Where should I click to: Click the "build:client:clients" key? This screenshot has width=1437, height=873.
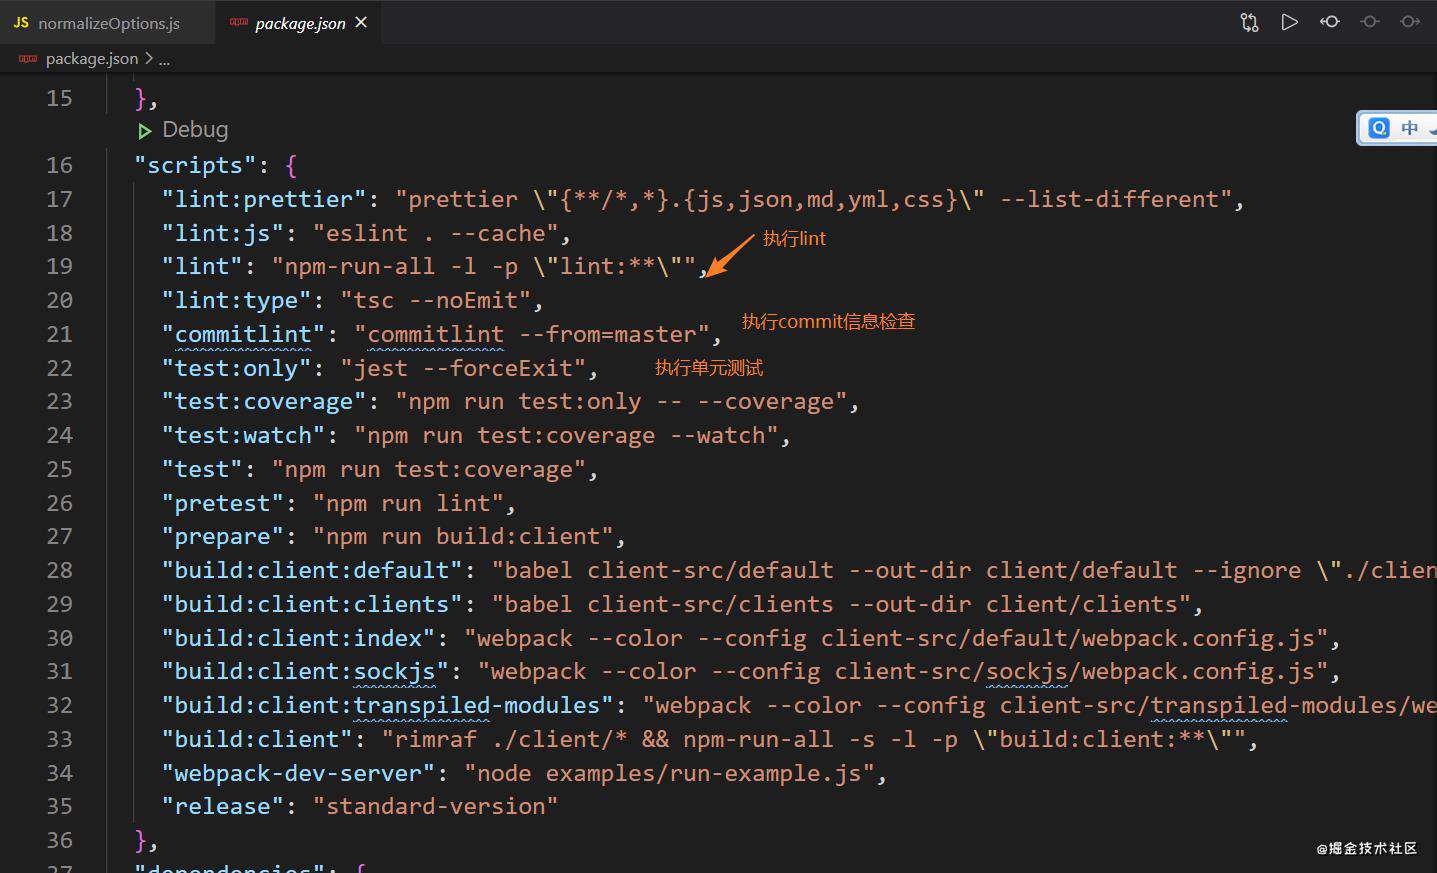[x=312, y=604]
